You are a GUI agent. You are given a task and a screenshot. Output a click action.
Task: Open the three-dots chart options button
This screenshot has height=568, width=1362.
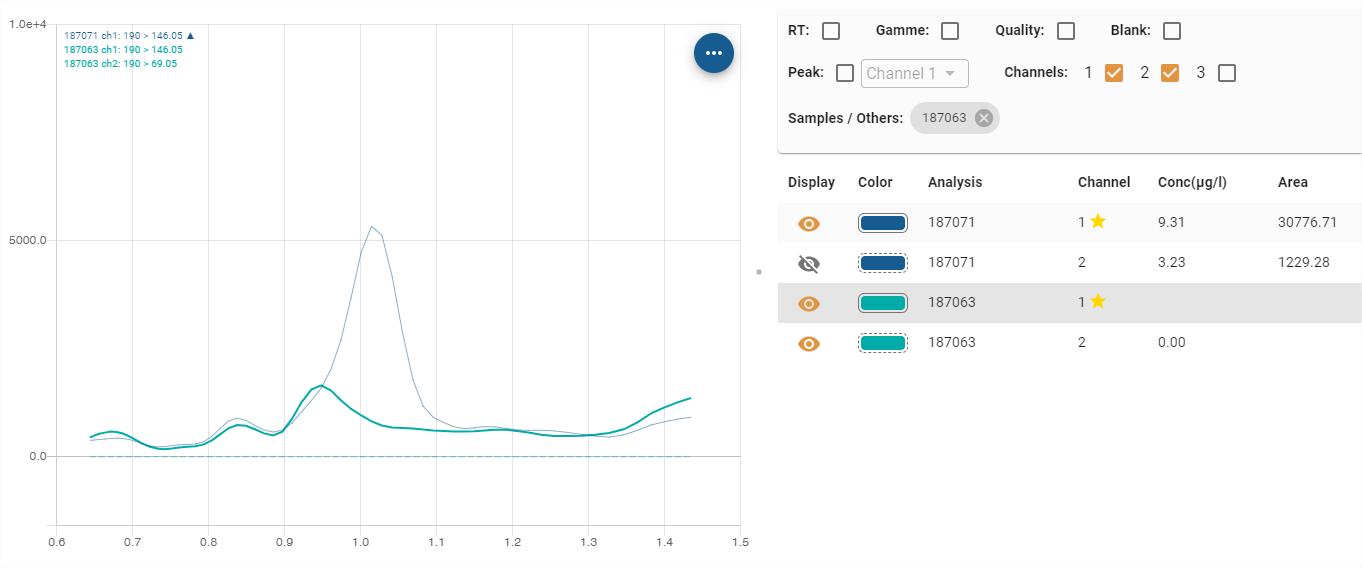[x=714, y=53]
